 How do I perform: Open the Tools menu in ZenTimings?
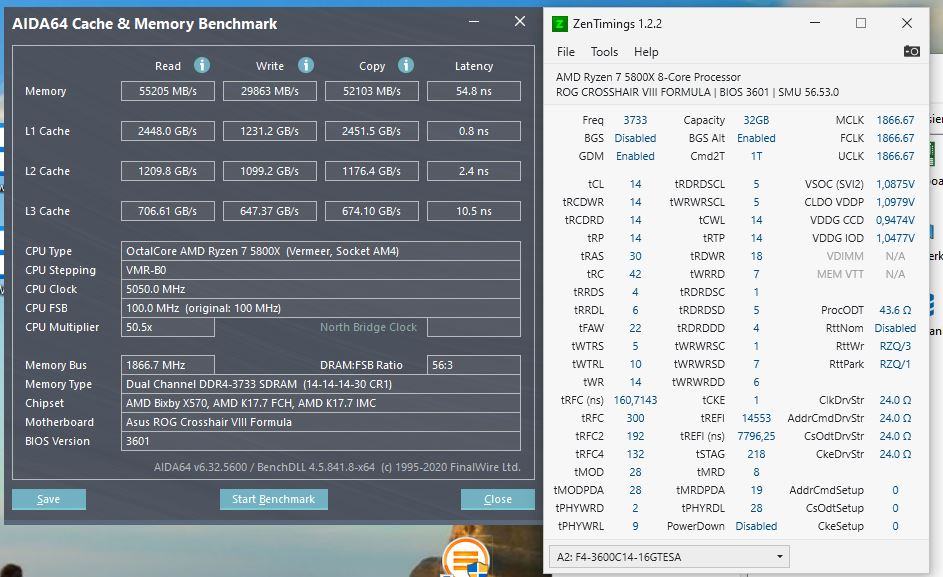[x=604, y=52]
